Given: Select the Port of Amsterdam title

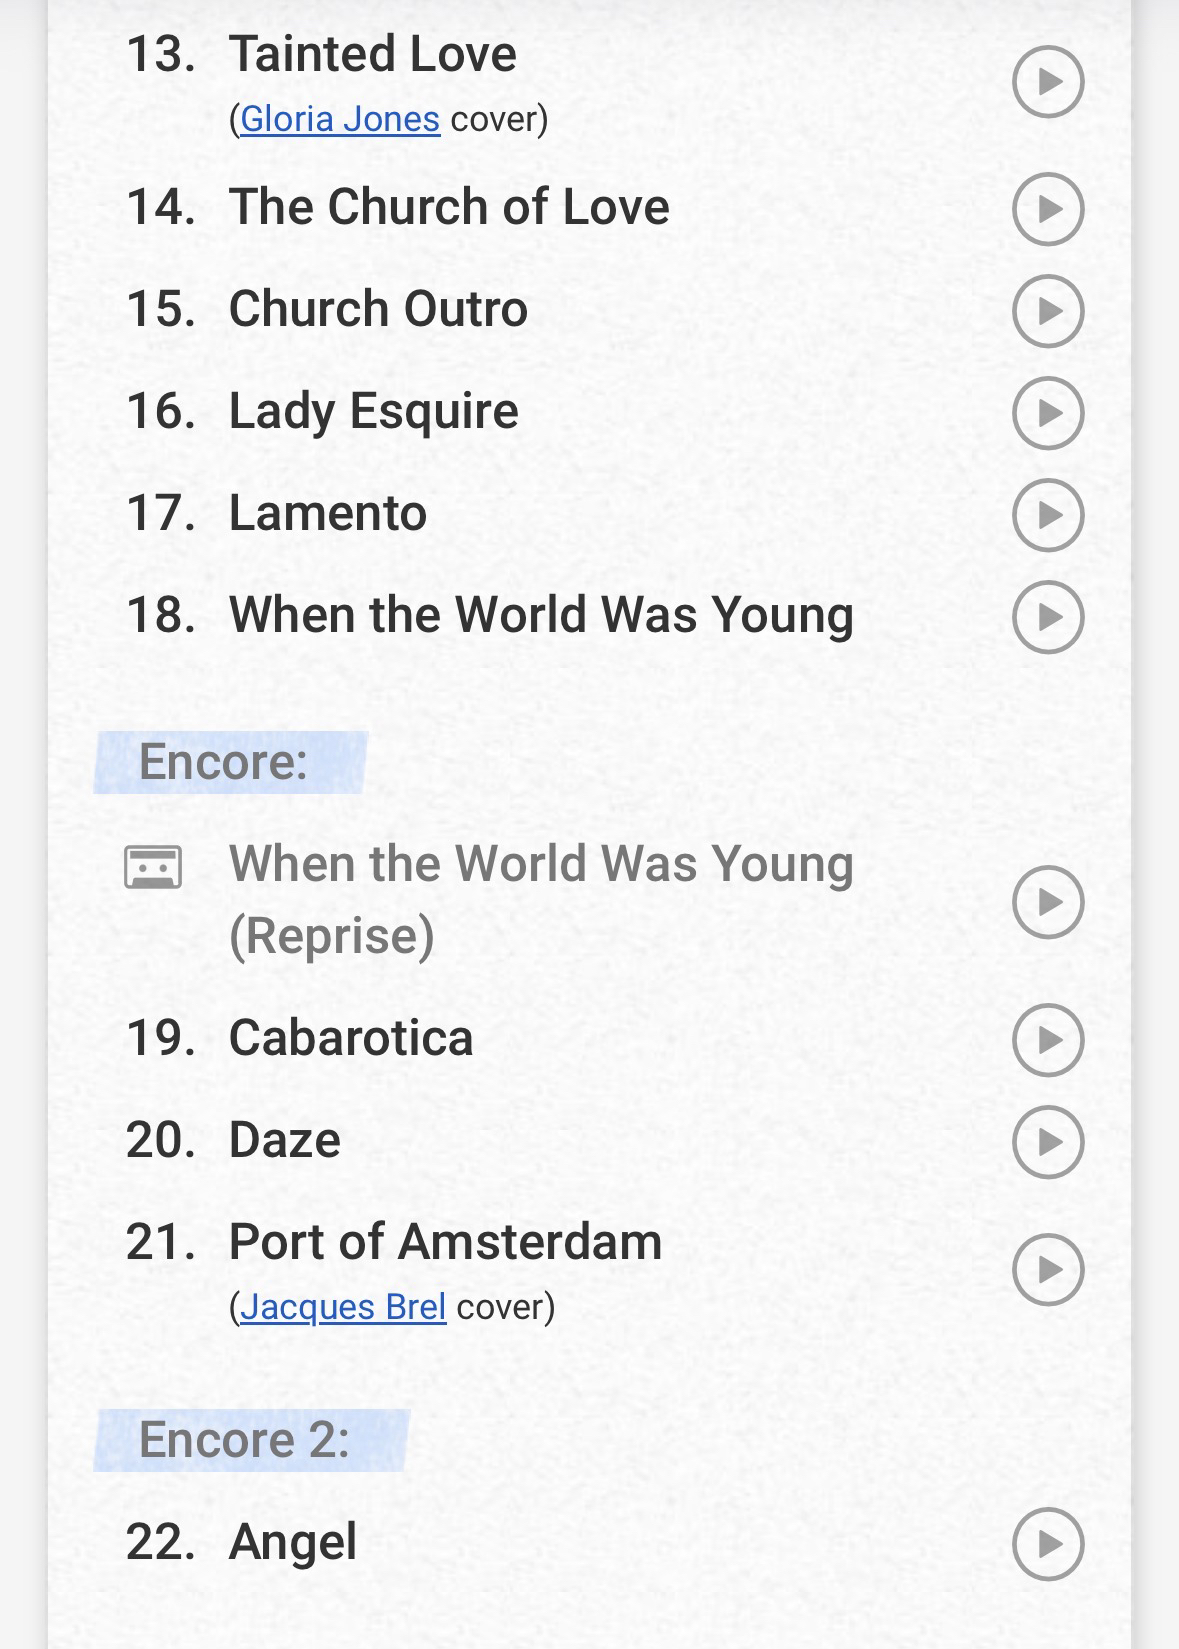Looking at the screenshot, I should pos(445,1242).
